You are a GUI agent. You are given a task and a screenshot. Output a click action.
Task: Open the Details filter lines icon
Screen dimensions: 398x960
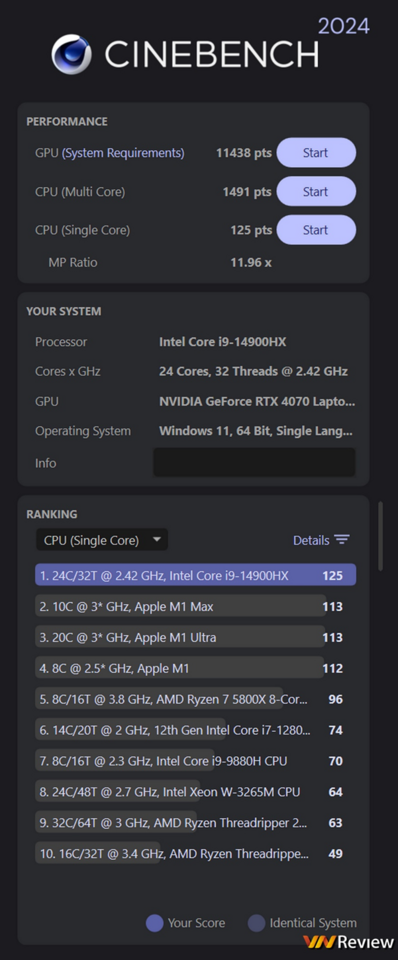[342, 540]
